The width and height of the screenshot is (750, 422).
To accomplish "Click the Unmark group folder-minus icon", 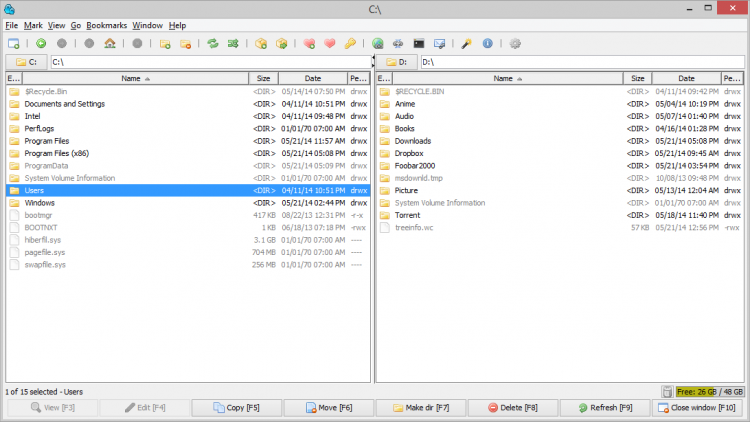I will coord(186,44).
